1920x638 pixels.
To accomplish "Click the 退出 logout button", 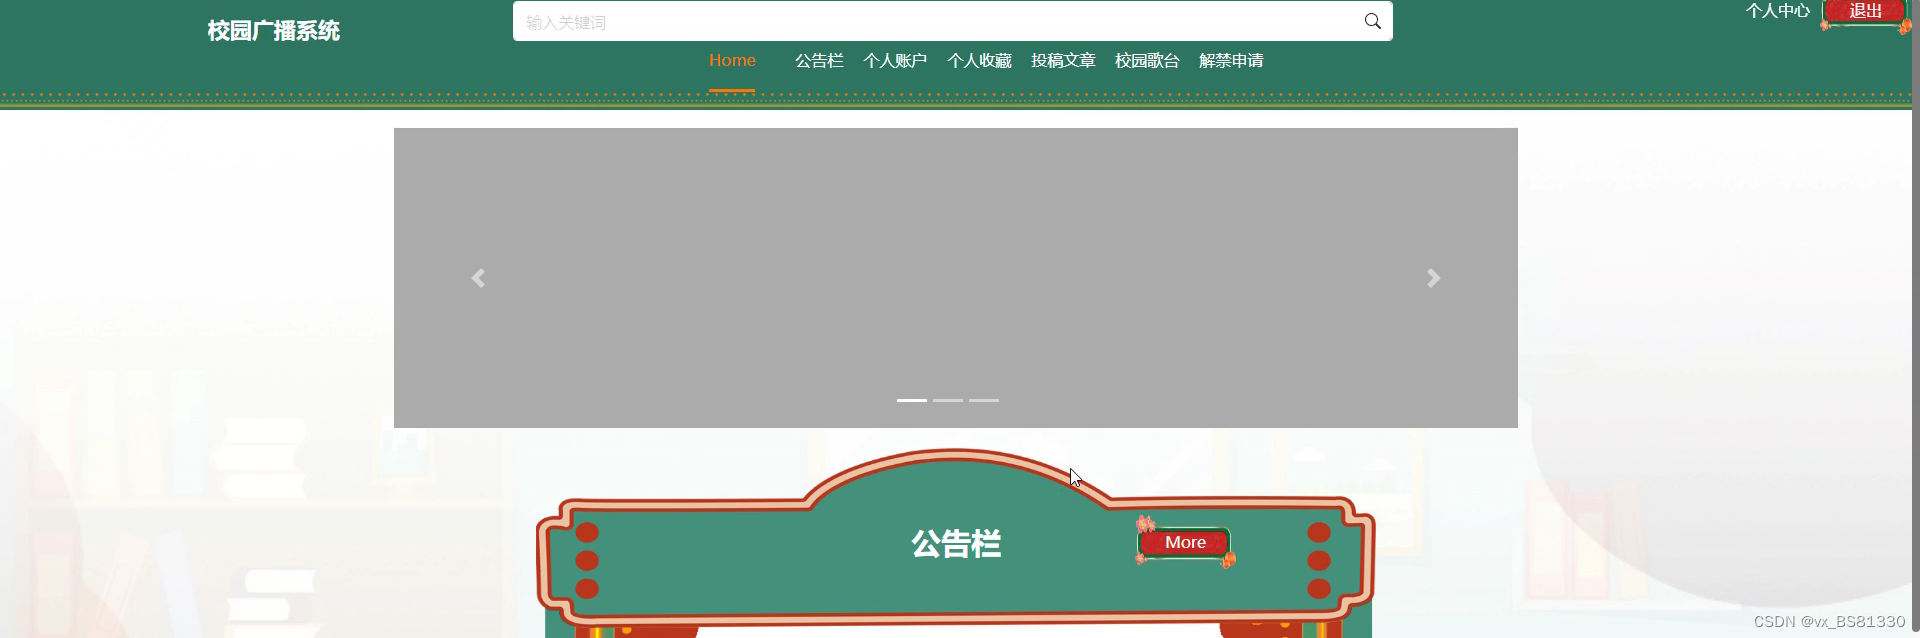I will (x=1865, y=12).
